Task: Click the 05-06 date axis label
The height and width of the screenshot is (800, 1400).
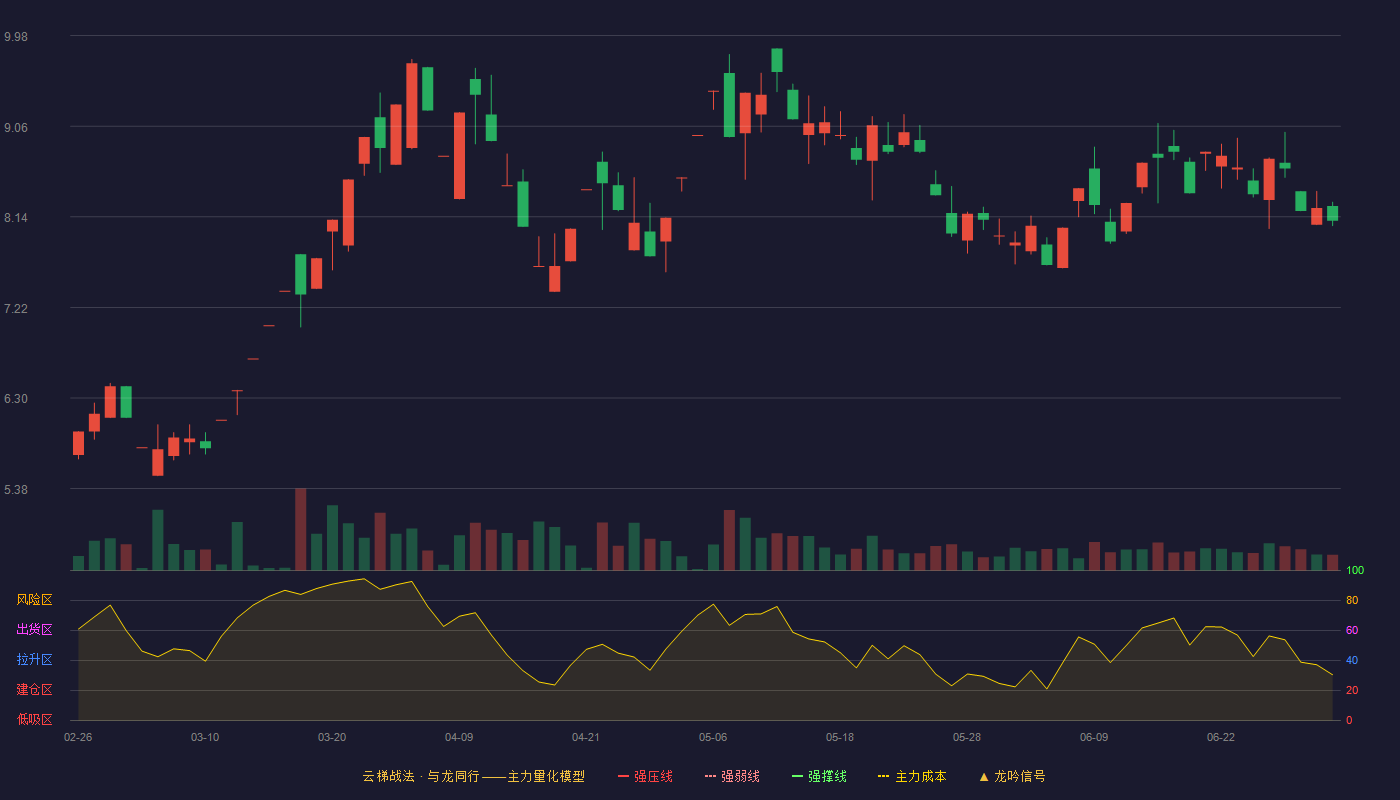Action: (713, 737)
